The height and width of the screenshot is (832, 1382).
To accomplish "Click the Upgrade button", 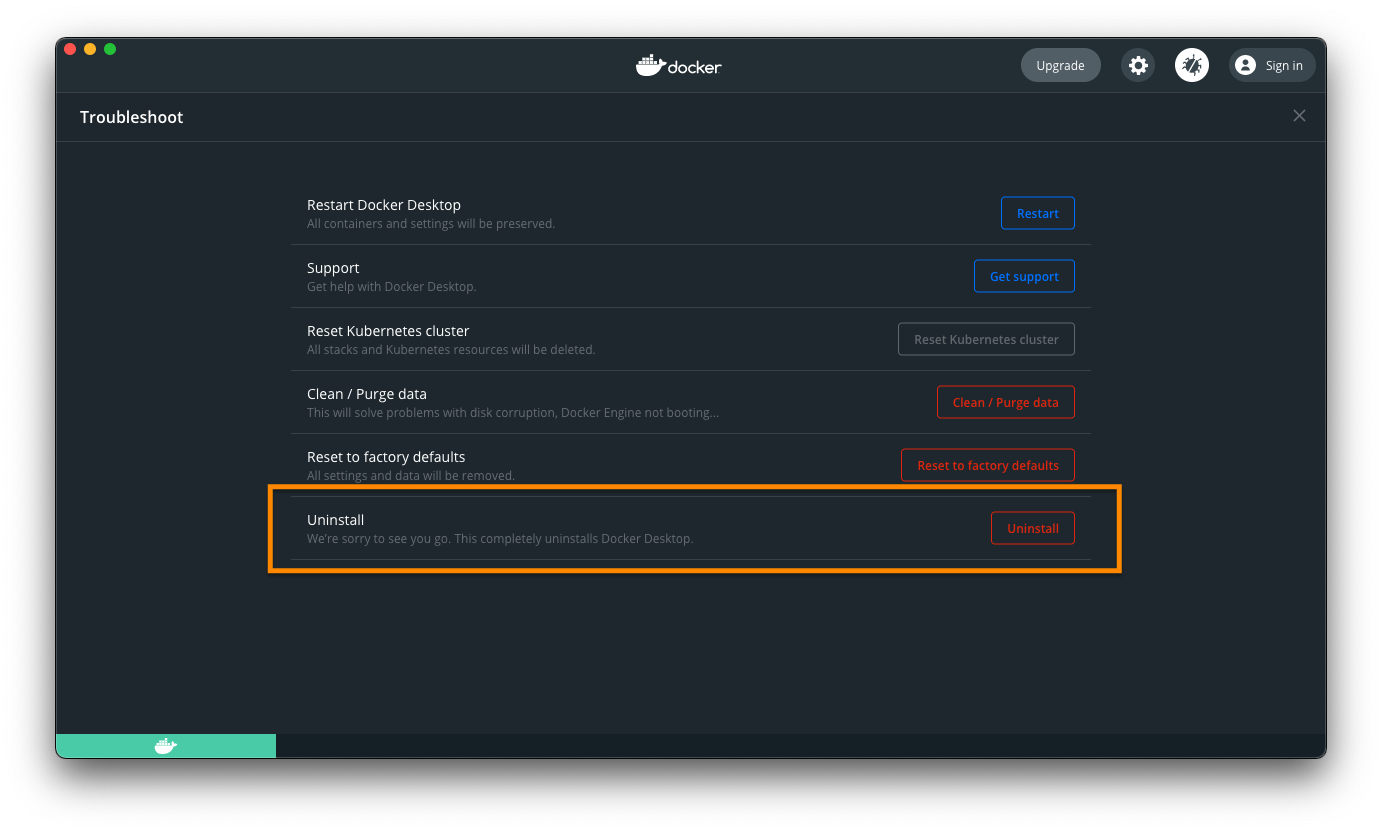I will tap(1061, 65).
